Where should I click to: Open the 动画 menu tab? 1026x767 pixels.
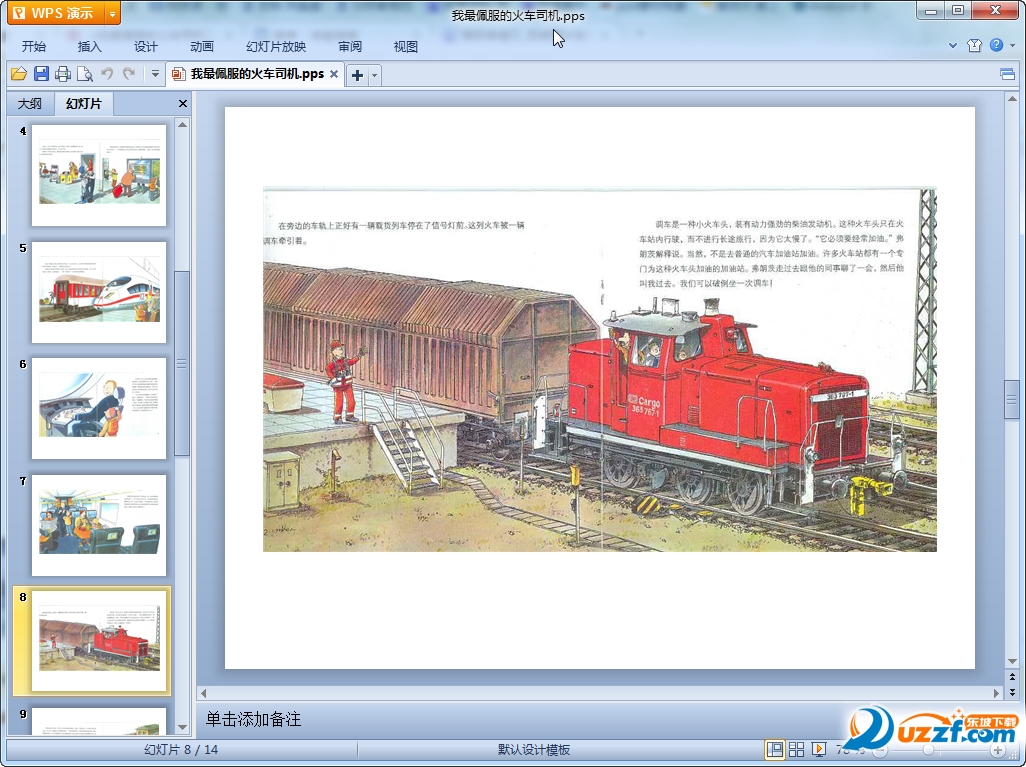[202, 46]
